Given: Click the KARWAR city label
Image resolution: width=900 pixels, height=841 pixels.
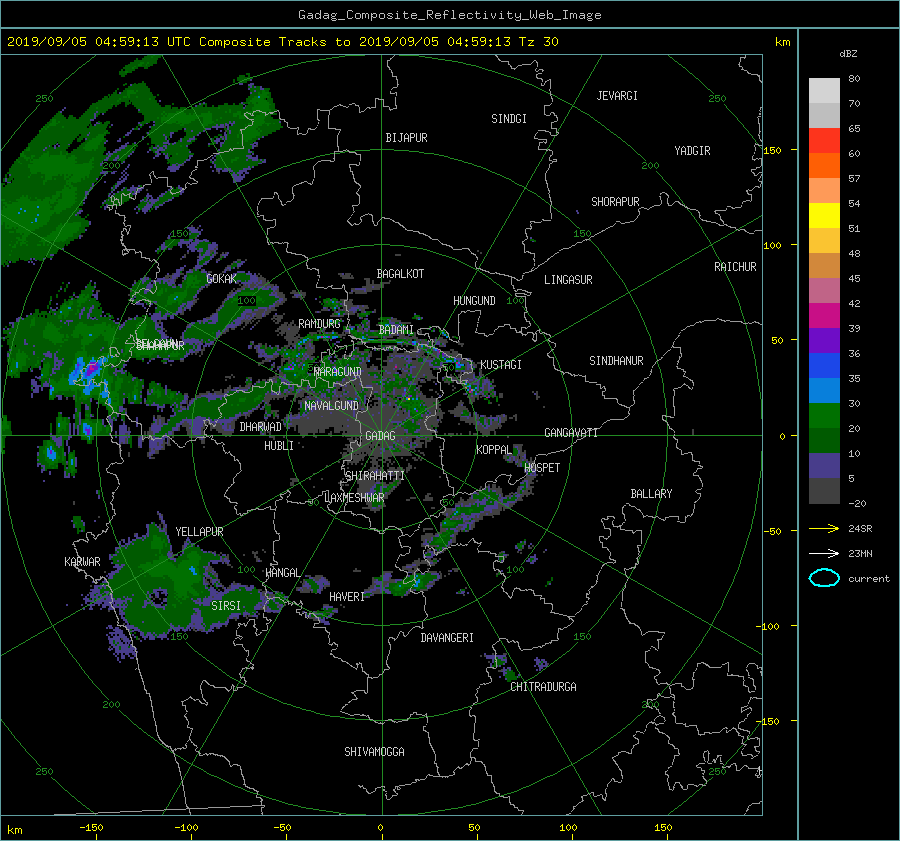Looking at the screenshot, I should pos(83,562).
